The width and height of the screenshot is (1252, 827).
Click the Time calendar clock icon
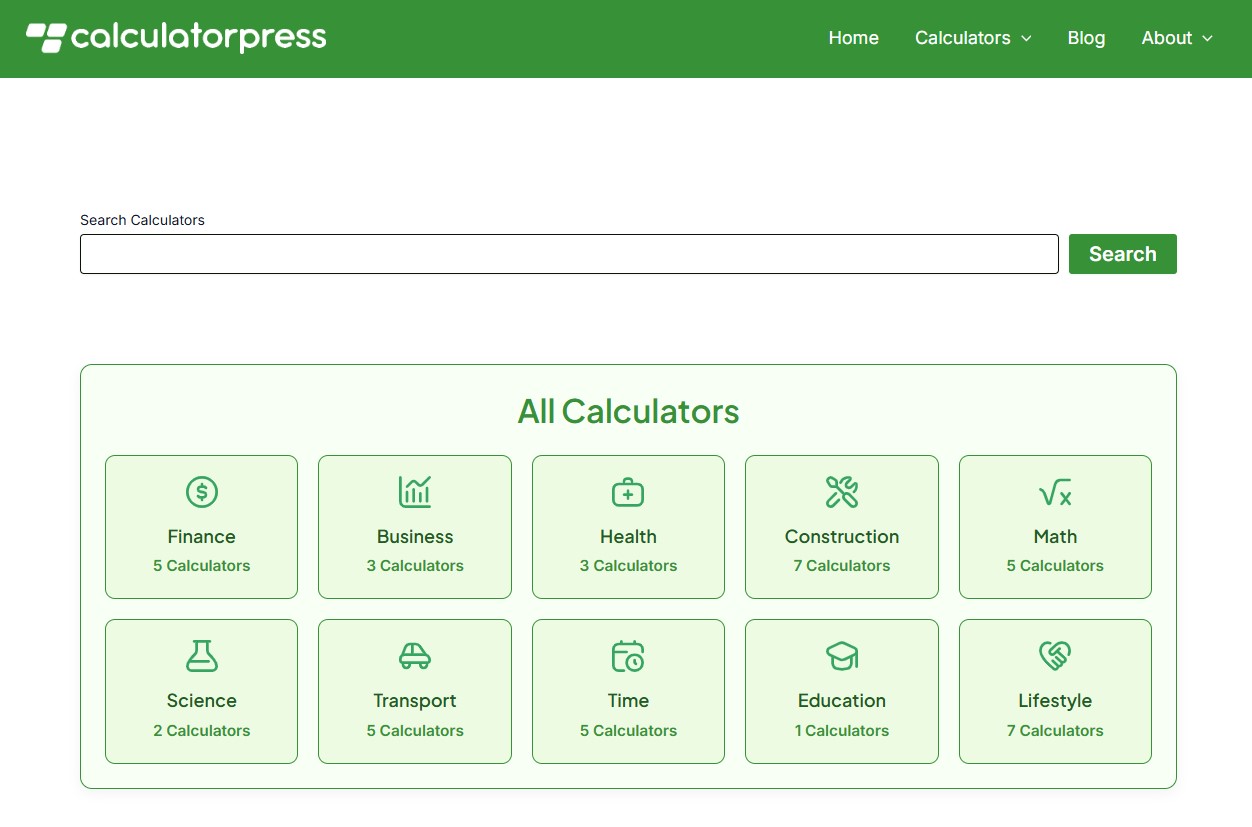[628, 656]
